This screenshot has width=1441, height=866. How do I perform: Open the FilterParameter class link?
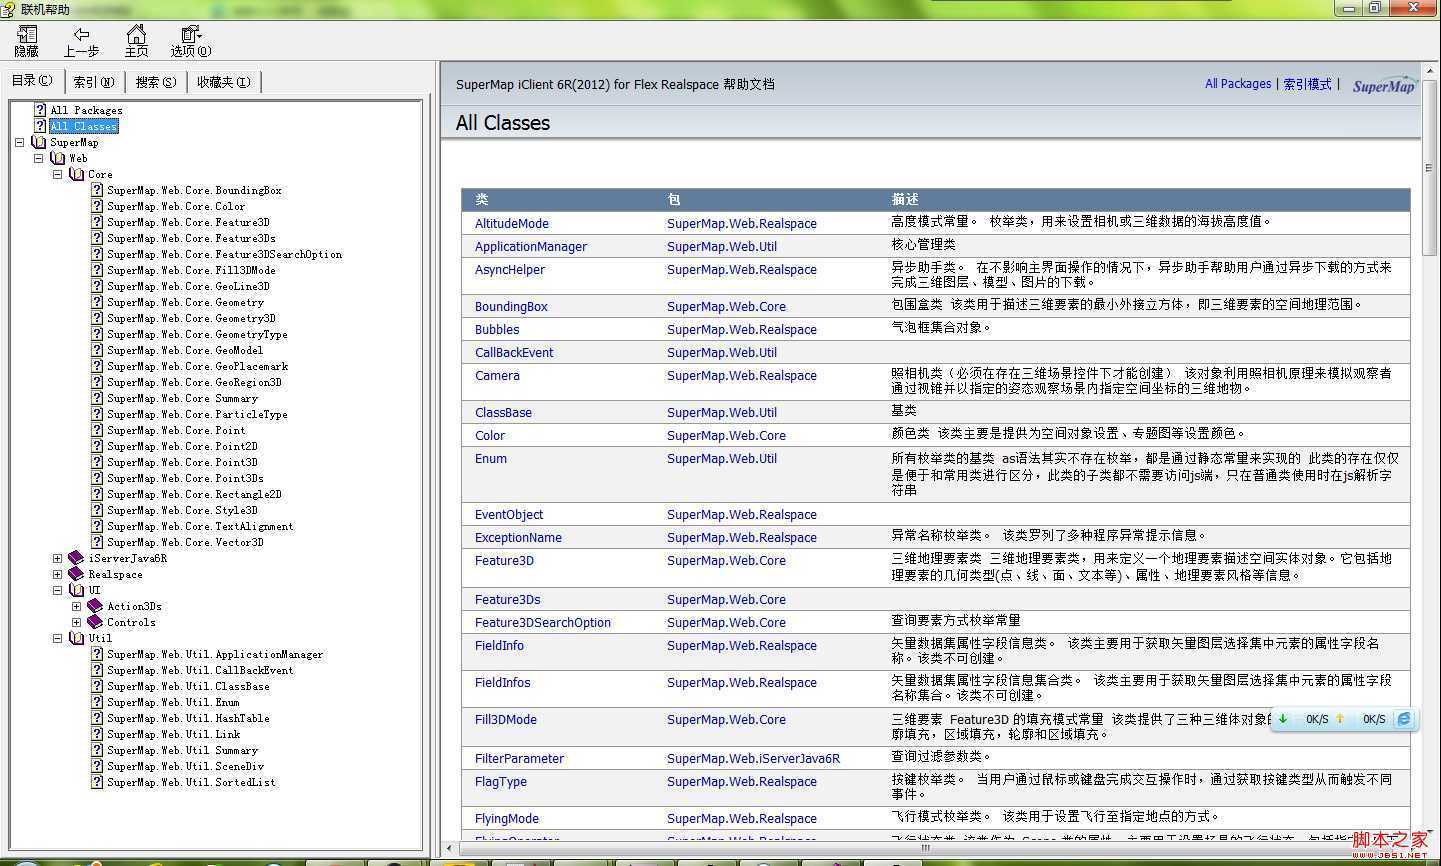pos(519,758)
